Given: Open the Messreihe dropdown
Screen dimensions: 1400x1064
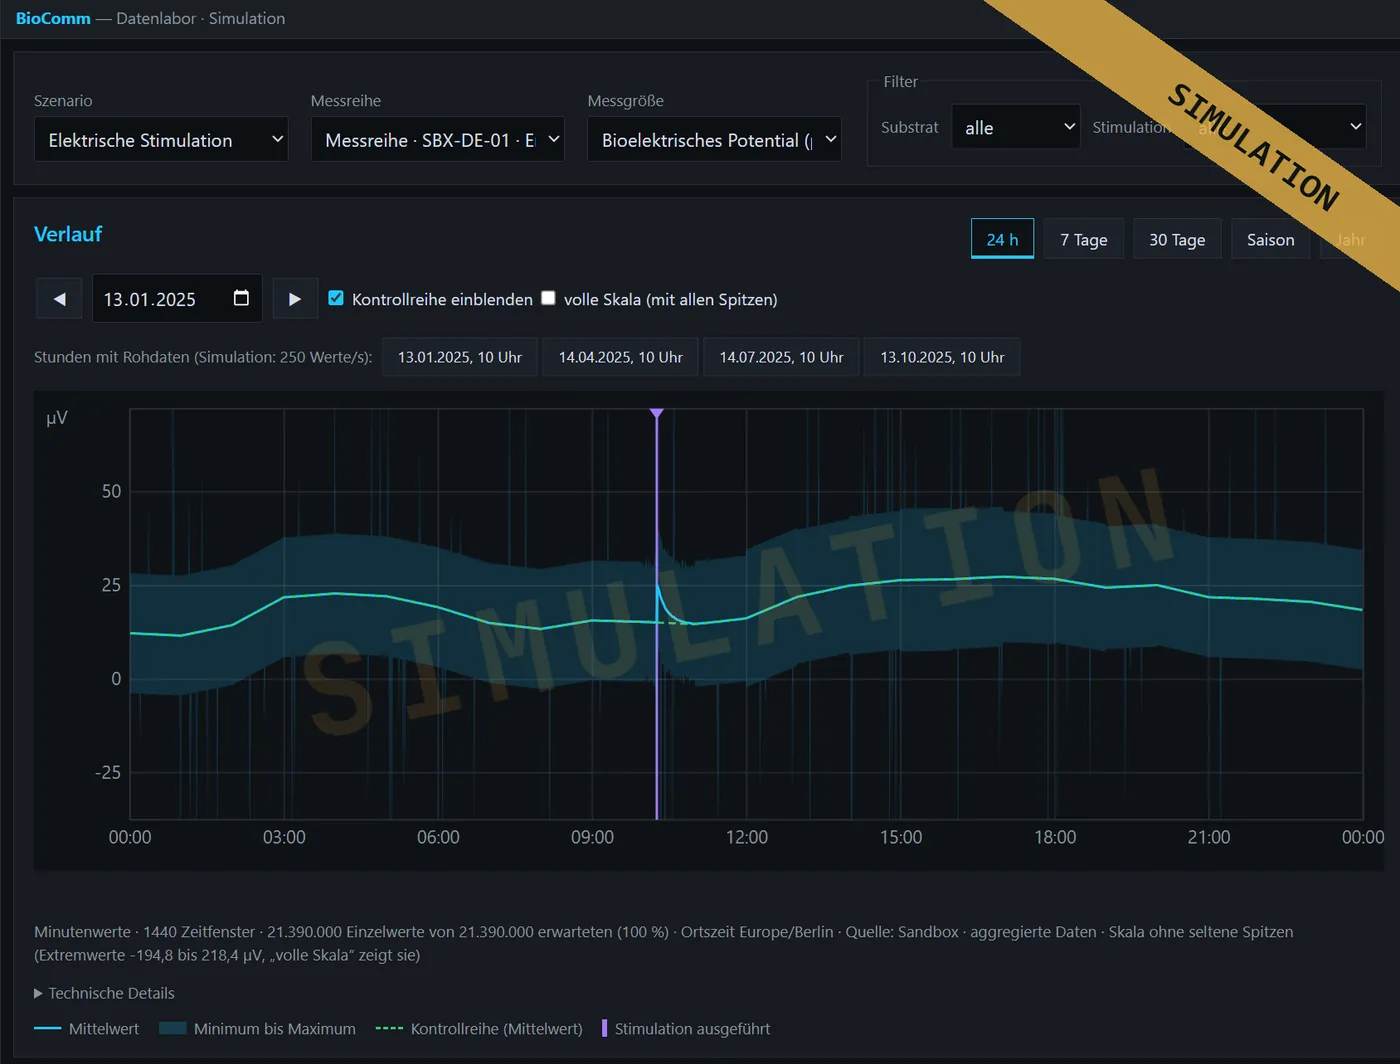Looking at the screenshot, I should (438, 140).
